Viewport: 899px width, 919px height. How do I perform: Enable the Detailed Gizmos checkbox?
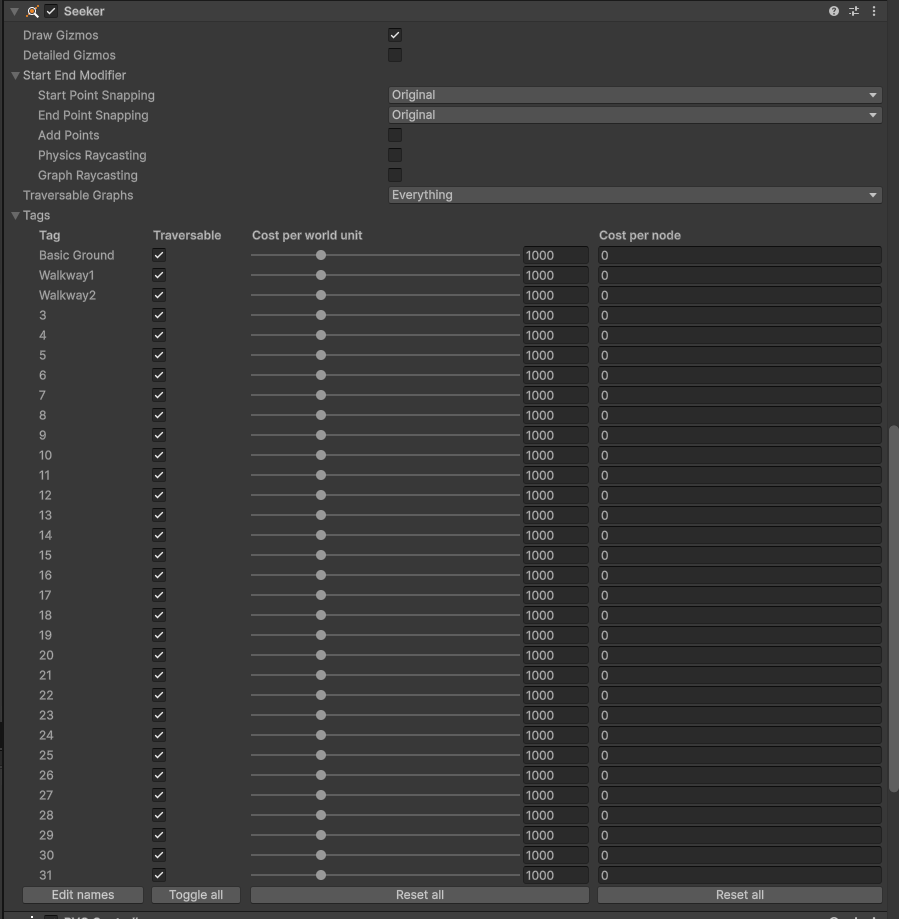tap(395, 55)
